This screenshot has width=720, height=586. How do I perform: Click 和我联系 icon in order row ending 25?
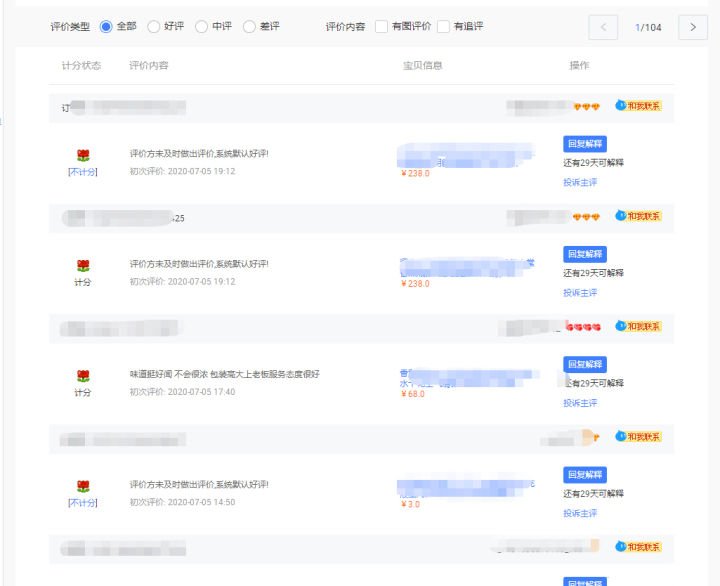click(x=638, y=216)
